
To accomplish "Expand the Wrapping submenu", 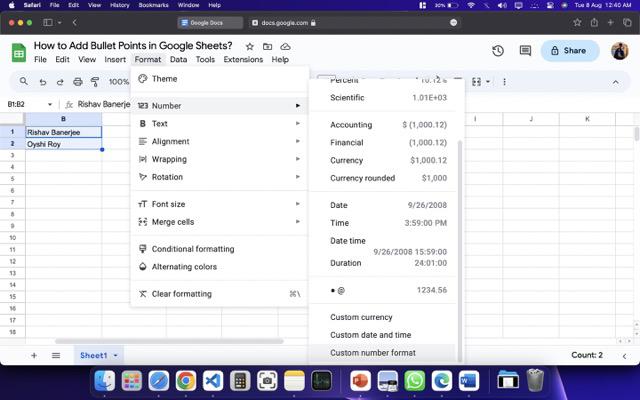I will (219, 159).
